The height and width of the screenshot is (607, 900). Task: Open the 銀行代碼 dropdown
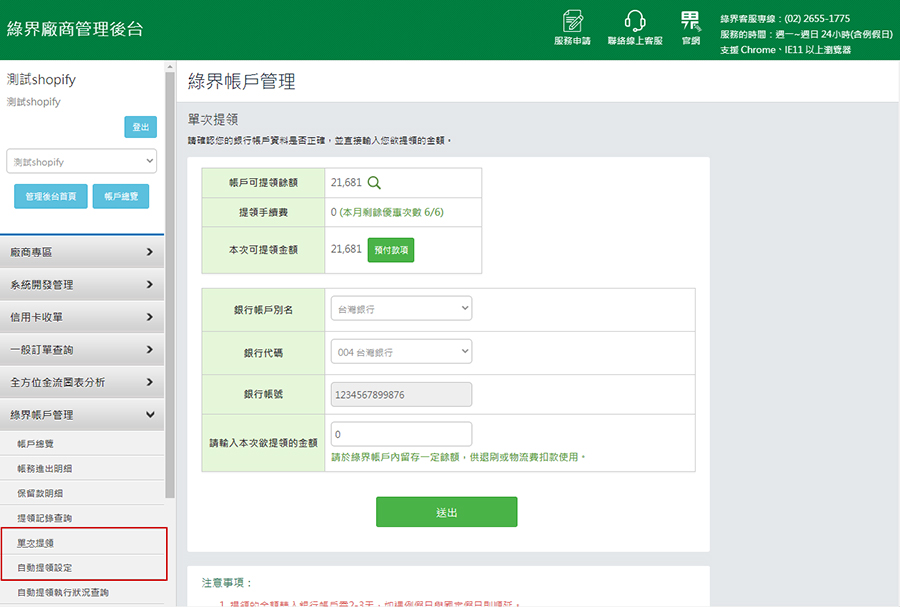(401, 352)
